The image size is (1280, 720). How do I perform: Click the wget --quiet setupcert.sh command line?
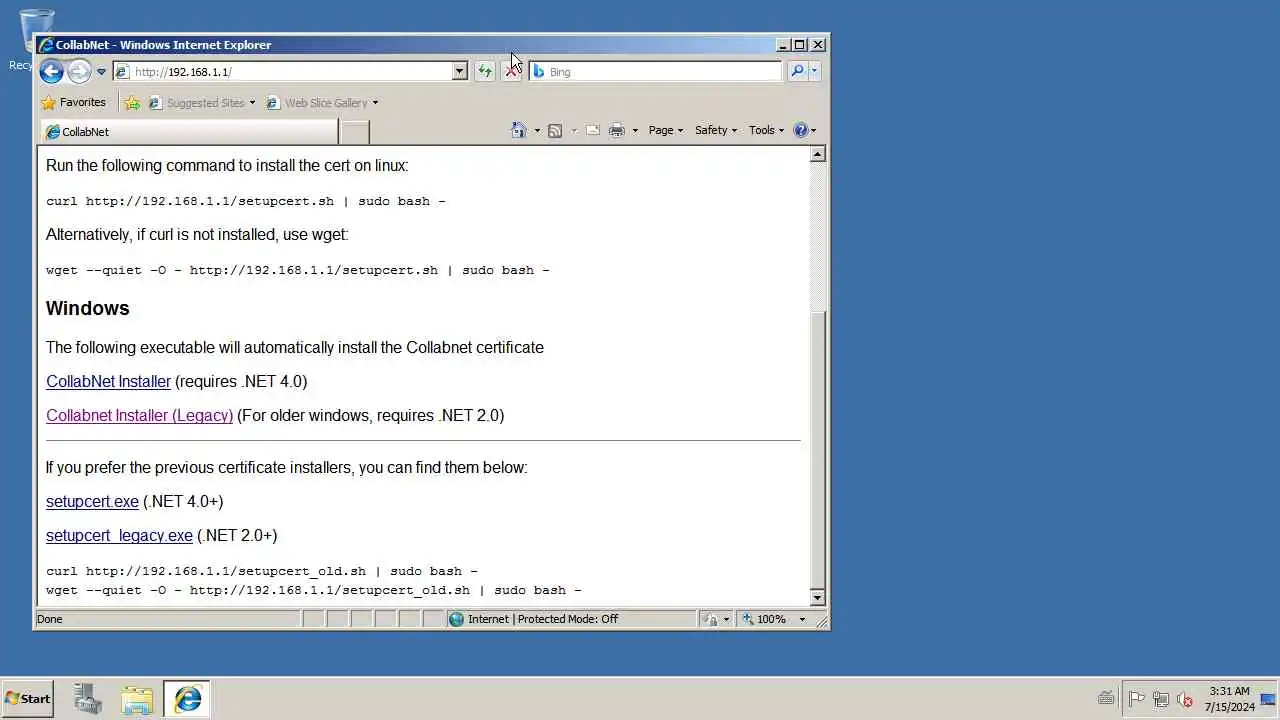[x=297, y=270]
